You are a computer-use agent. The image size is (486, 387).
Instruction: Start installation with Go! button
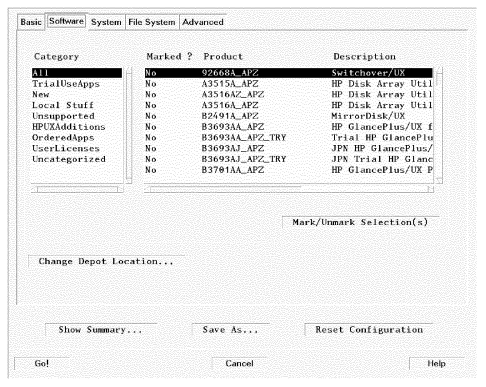[42, 364]
